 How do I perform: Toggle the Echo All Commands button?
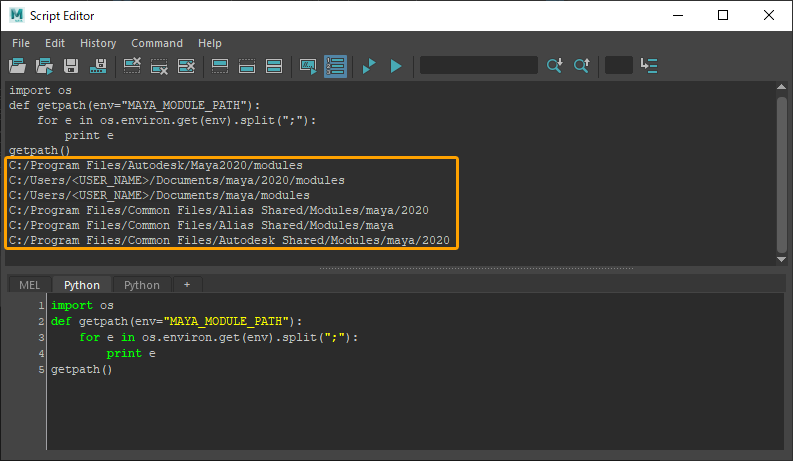tap(308, 66)
